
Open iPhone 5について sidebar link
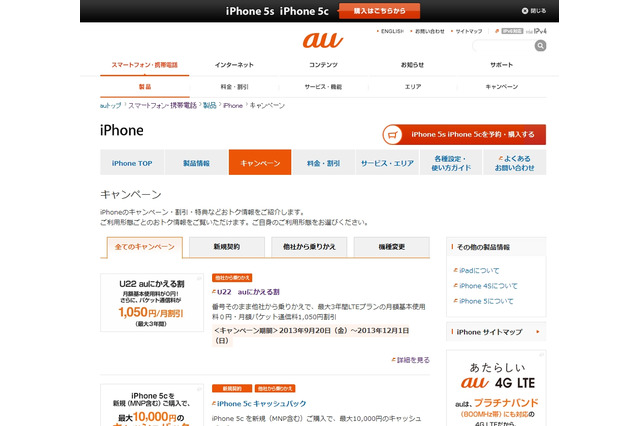pyautogui.click(x=486, y=301)
